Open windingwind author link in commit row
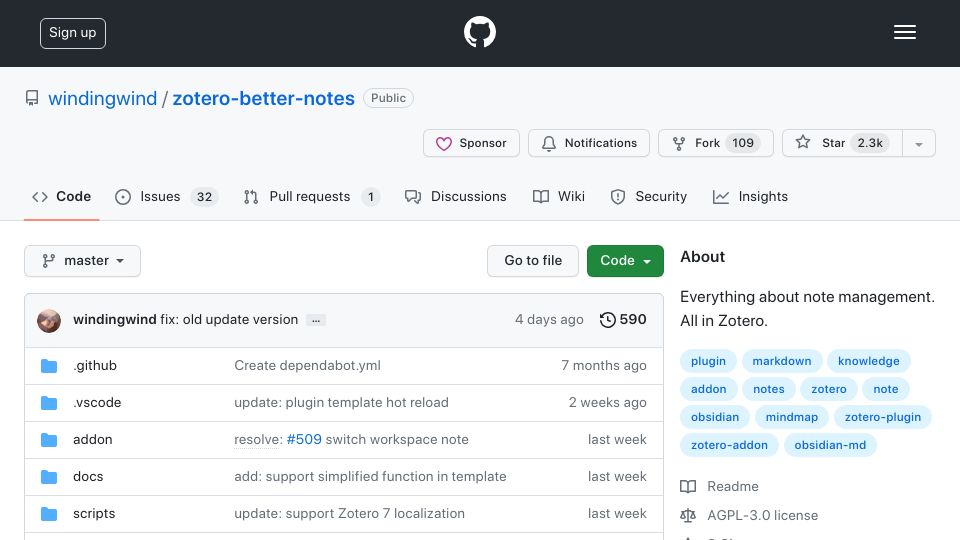 coord(114,320)
